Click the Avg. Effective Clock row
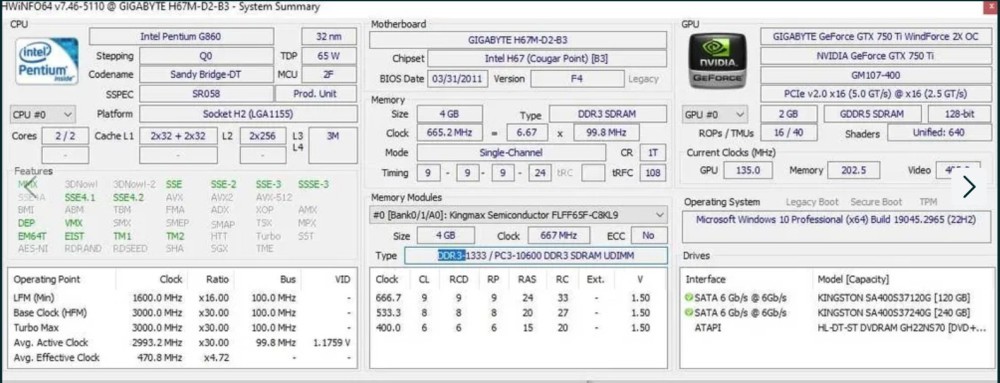This screenshot has height=383, width=1000. click(x=182, y=358)
